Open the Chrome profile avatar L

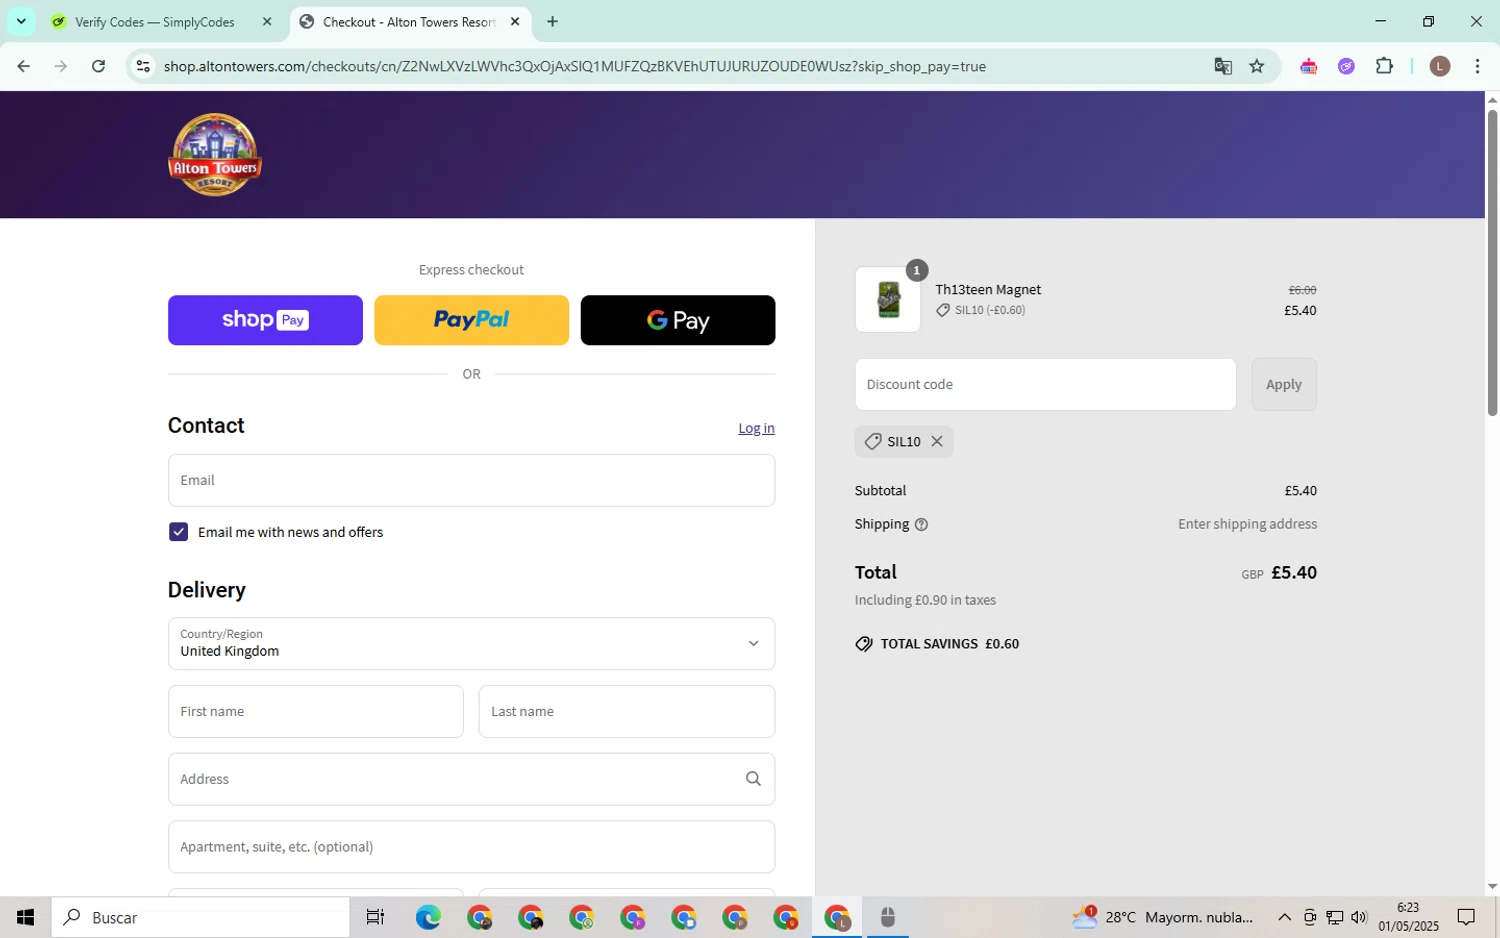1440,66
